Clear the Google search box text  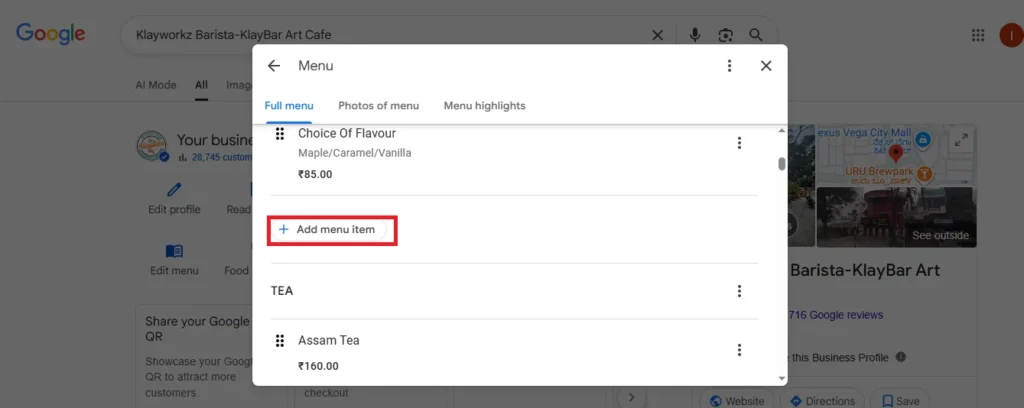658,35
